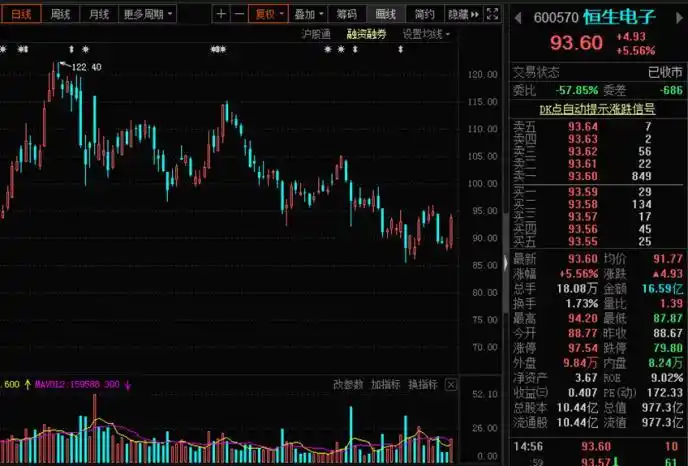
Task: Click the plus zoom-in chart icon
Action: 221,14
